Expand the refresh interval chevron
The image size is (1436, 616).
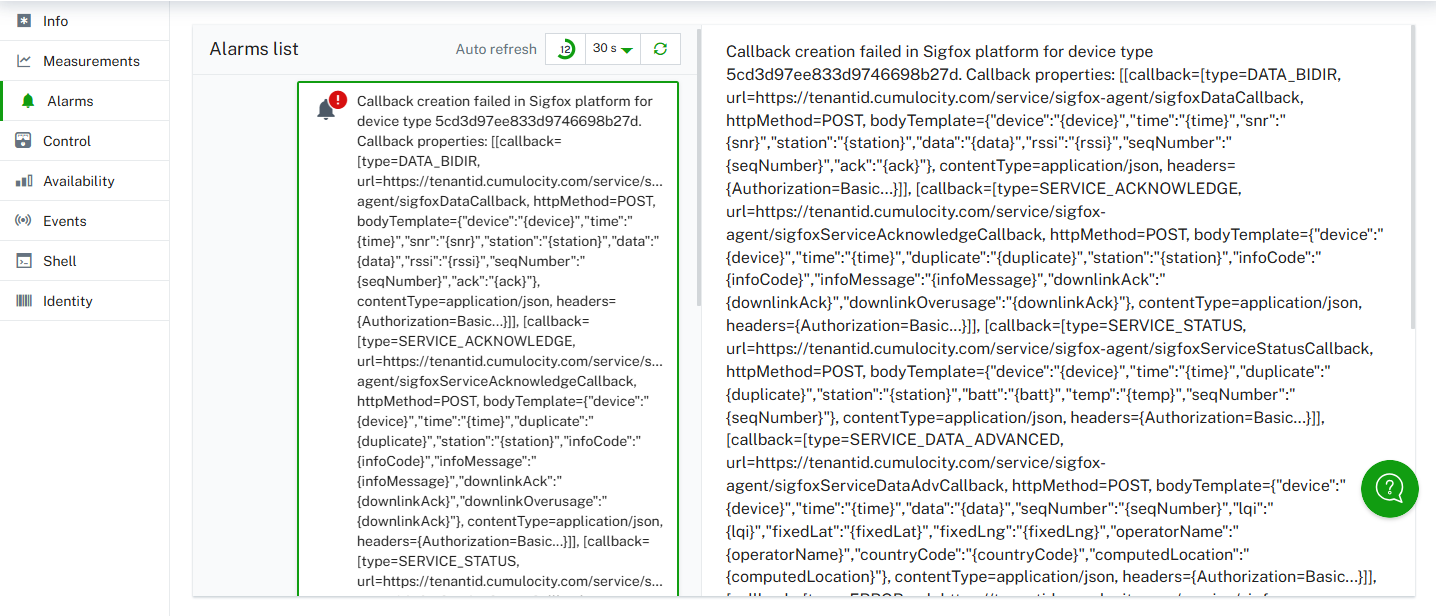[629, 48]
